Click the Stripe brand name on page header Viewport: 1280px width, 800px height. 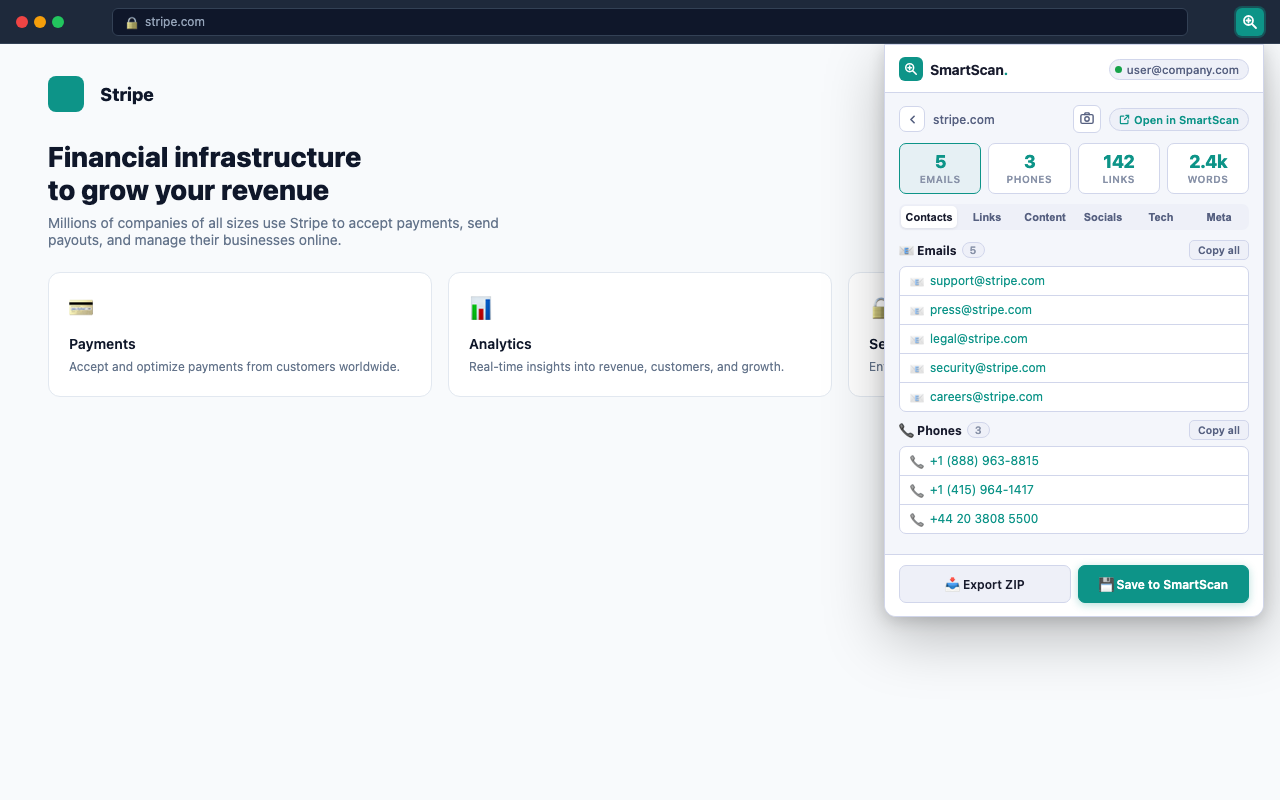127,95
